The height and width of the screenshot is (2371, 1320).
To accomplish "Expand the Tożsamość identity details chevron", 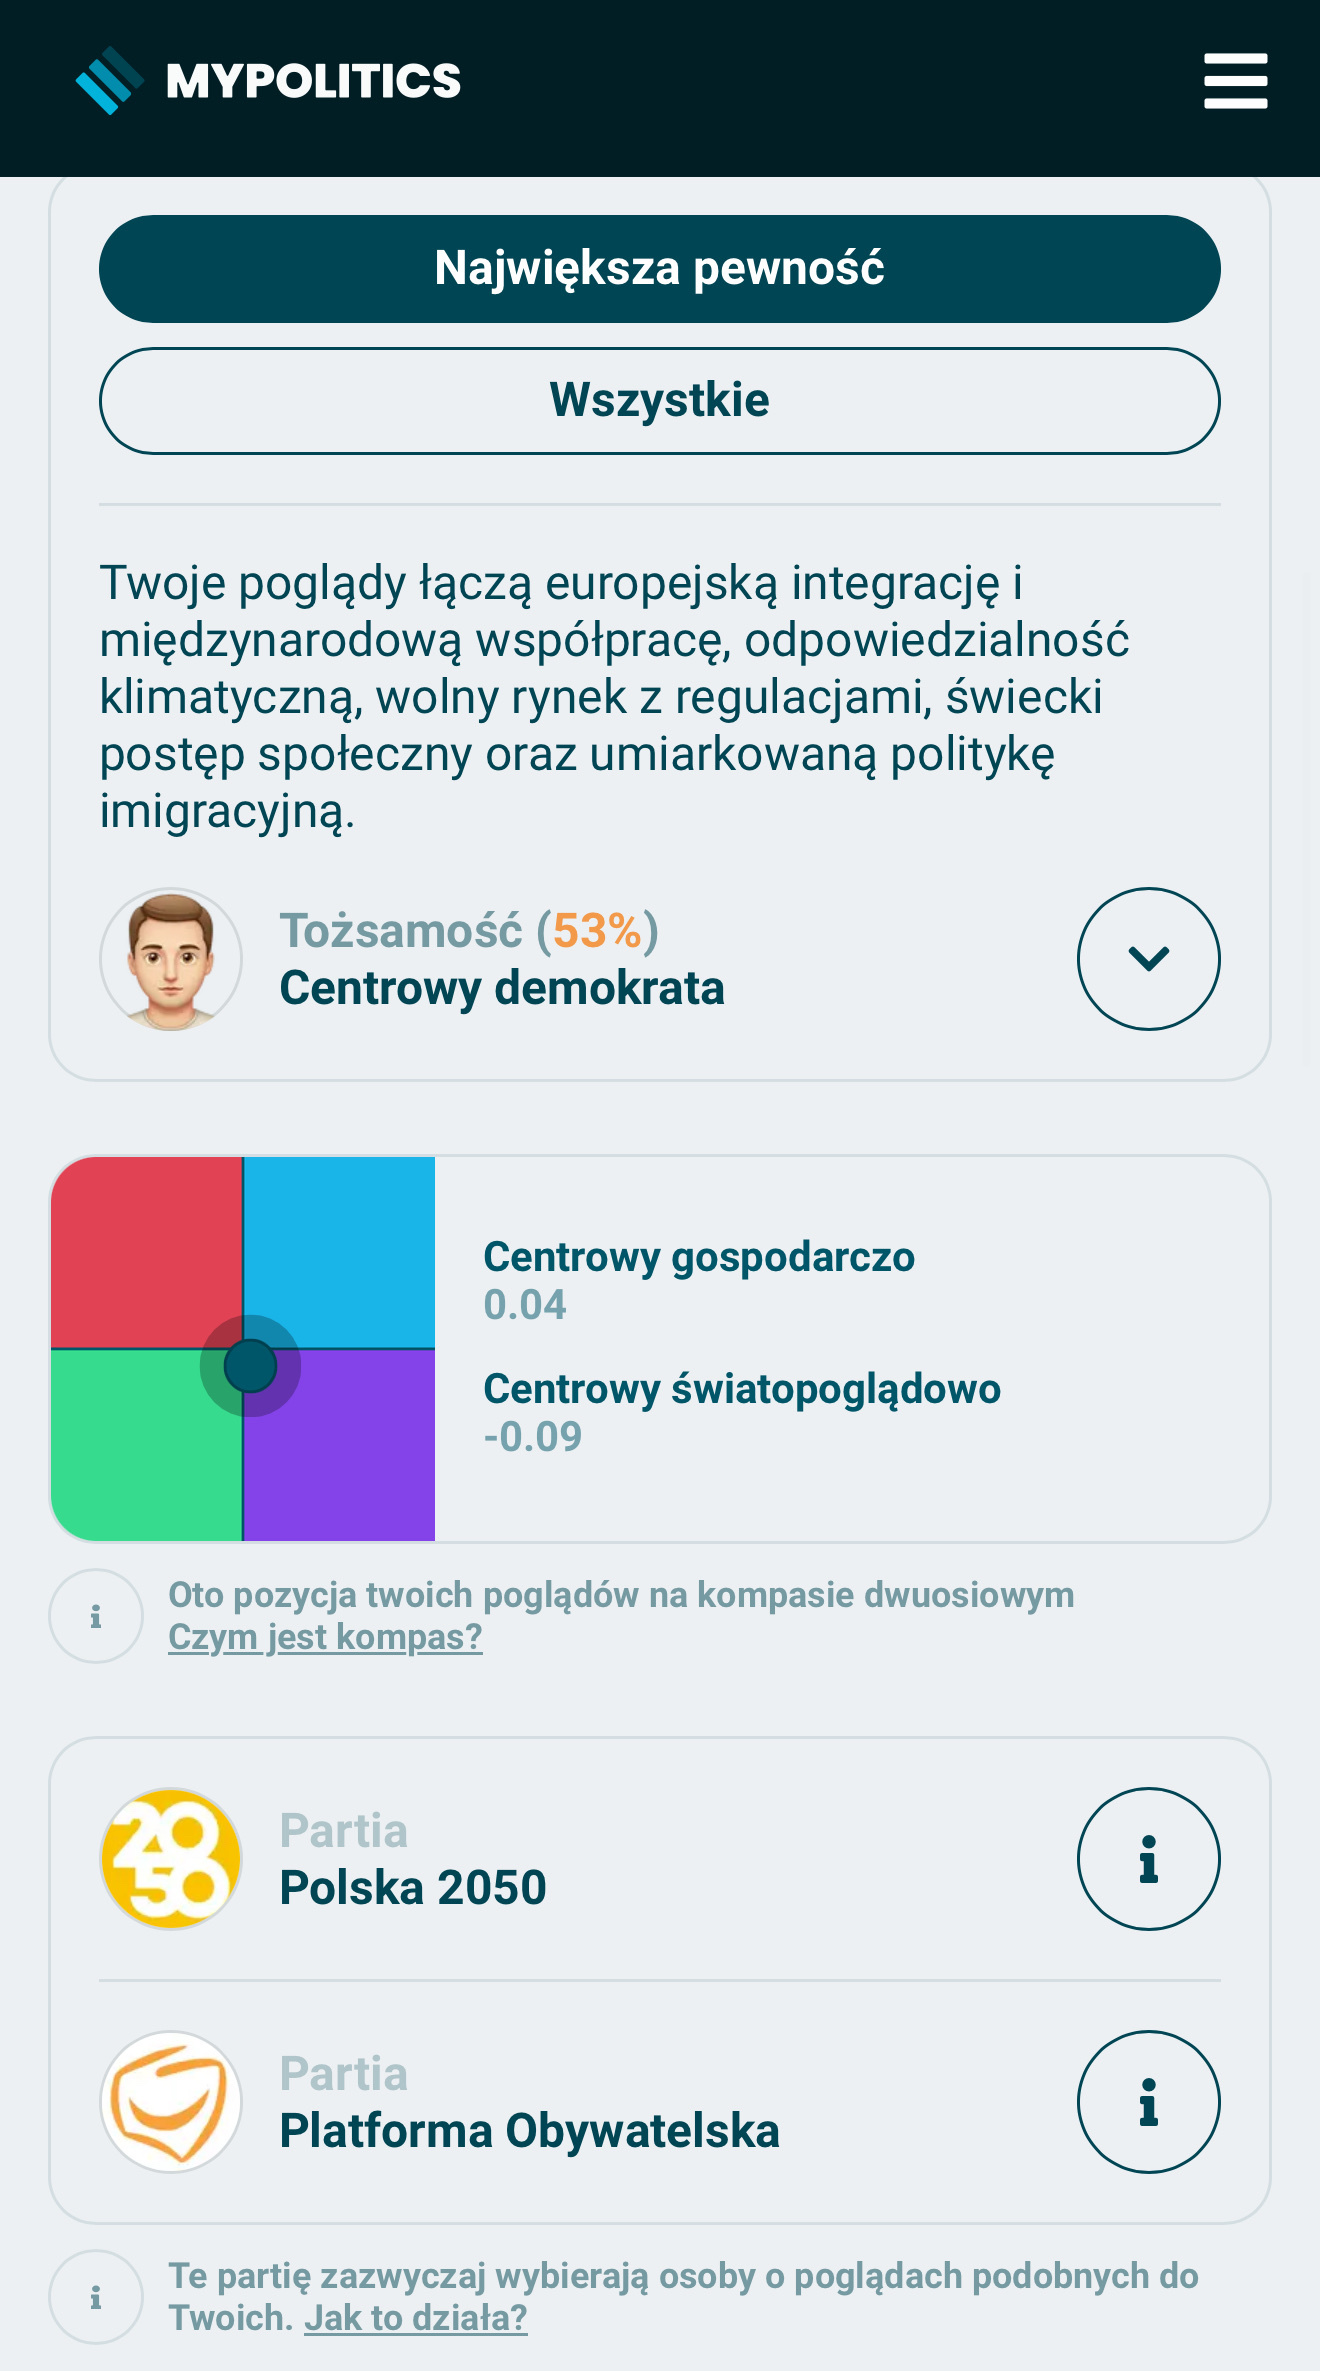I will point(1148,959).
